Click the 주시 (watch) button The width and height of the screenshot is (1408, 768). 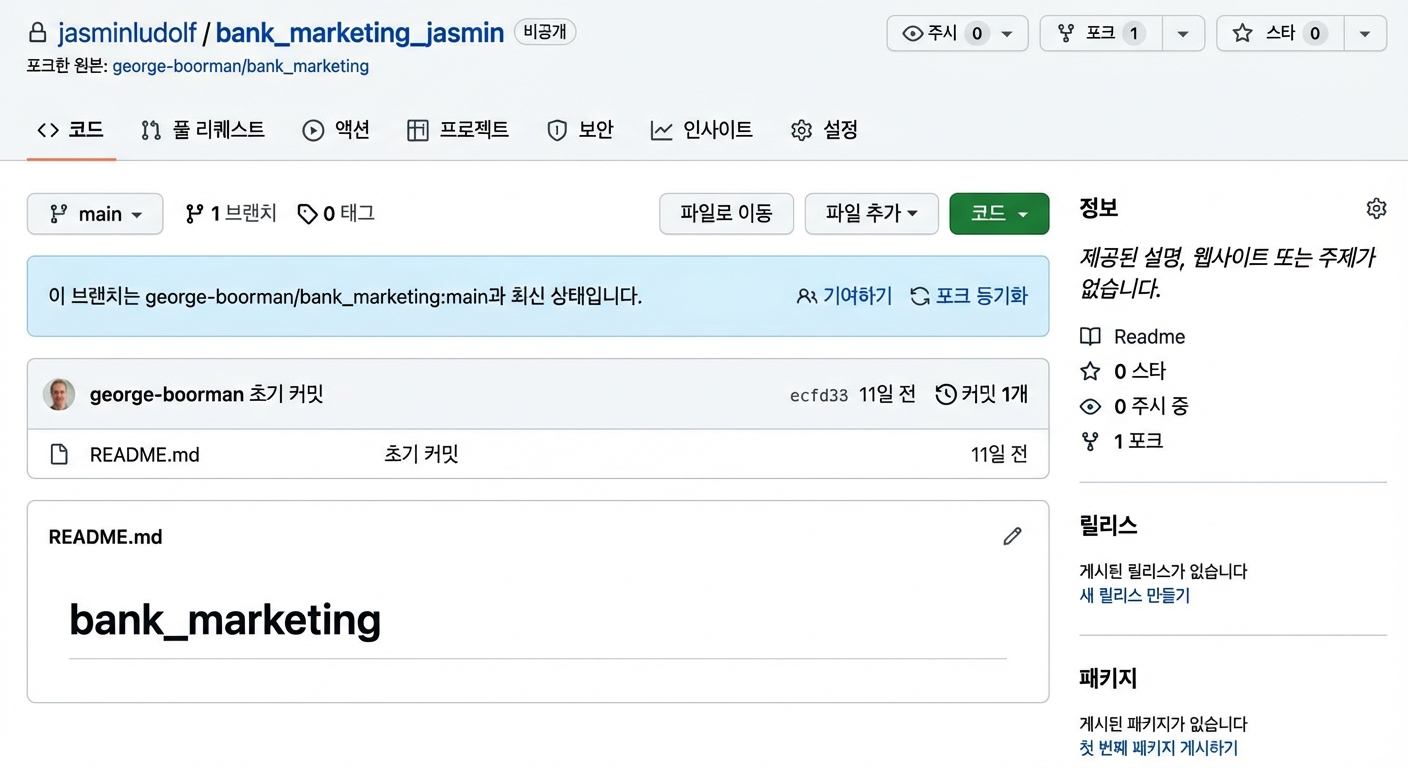tap(944, 33)
